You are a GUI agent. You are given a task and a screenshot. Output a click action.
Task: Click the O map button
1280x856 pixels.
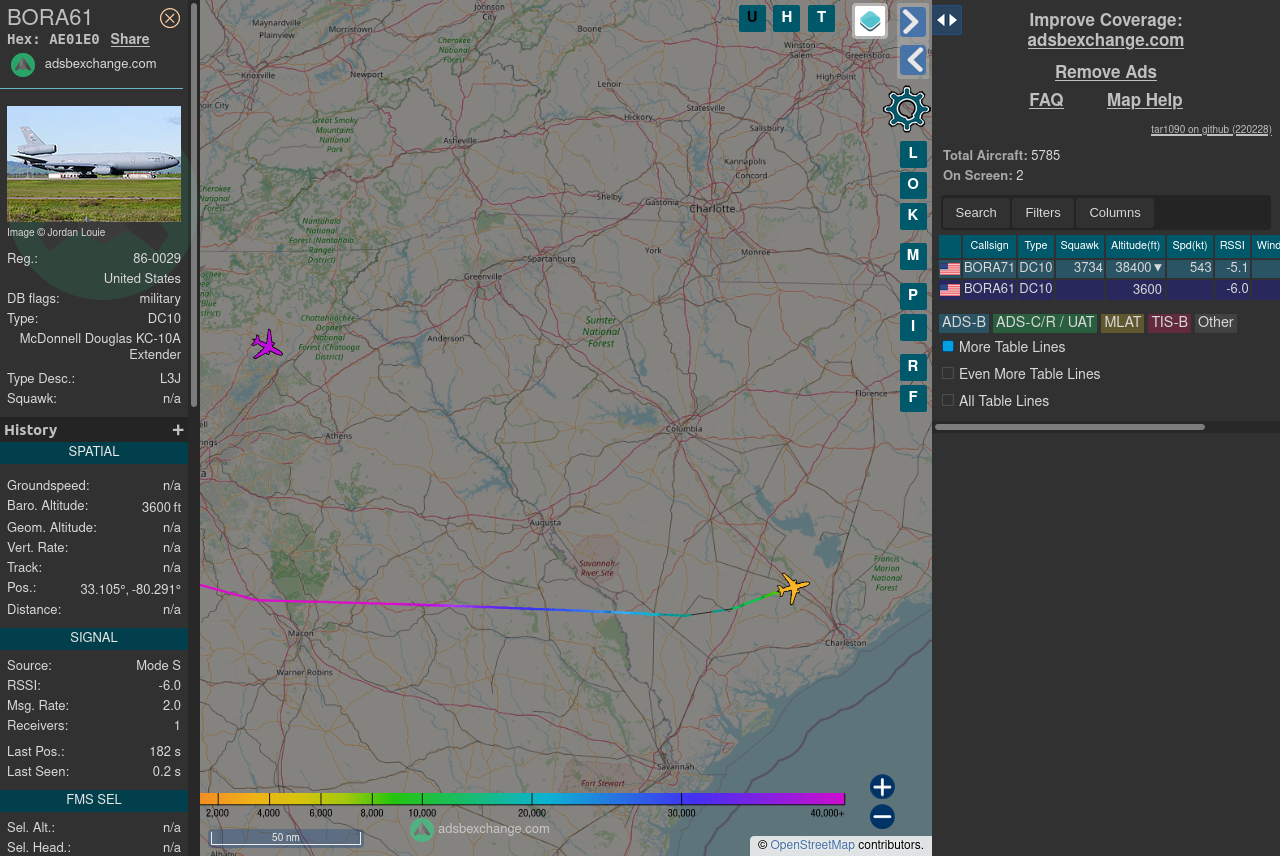tap(913, 185)
